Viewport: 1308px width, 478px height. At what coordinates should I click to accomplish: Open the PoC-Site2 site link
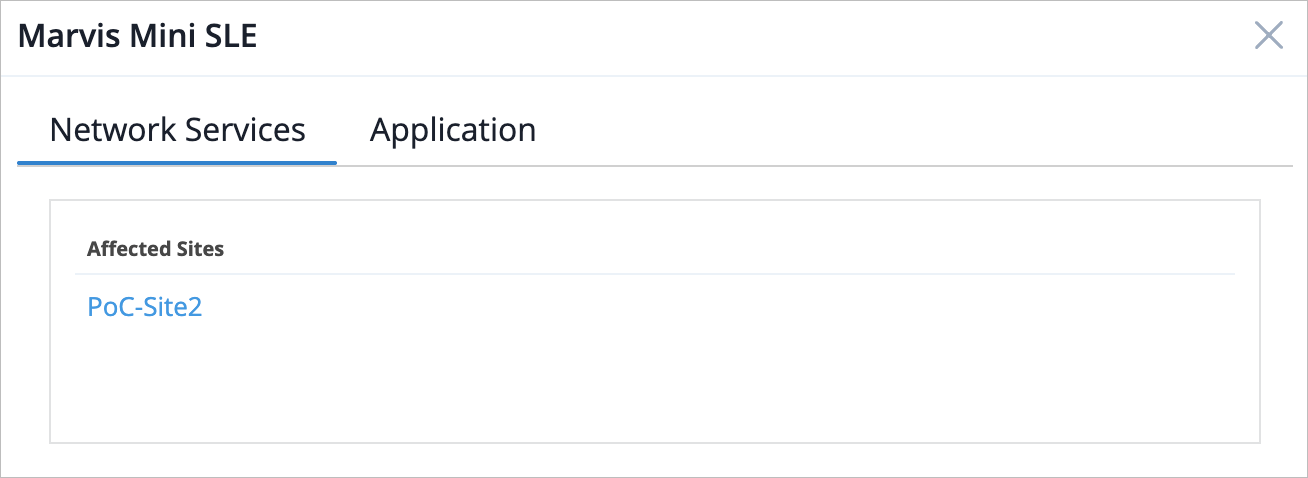145,306
